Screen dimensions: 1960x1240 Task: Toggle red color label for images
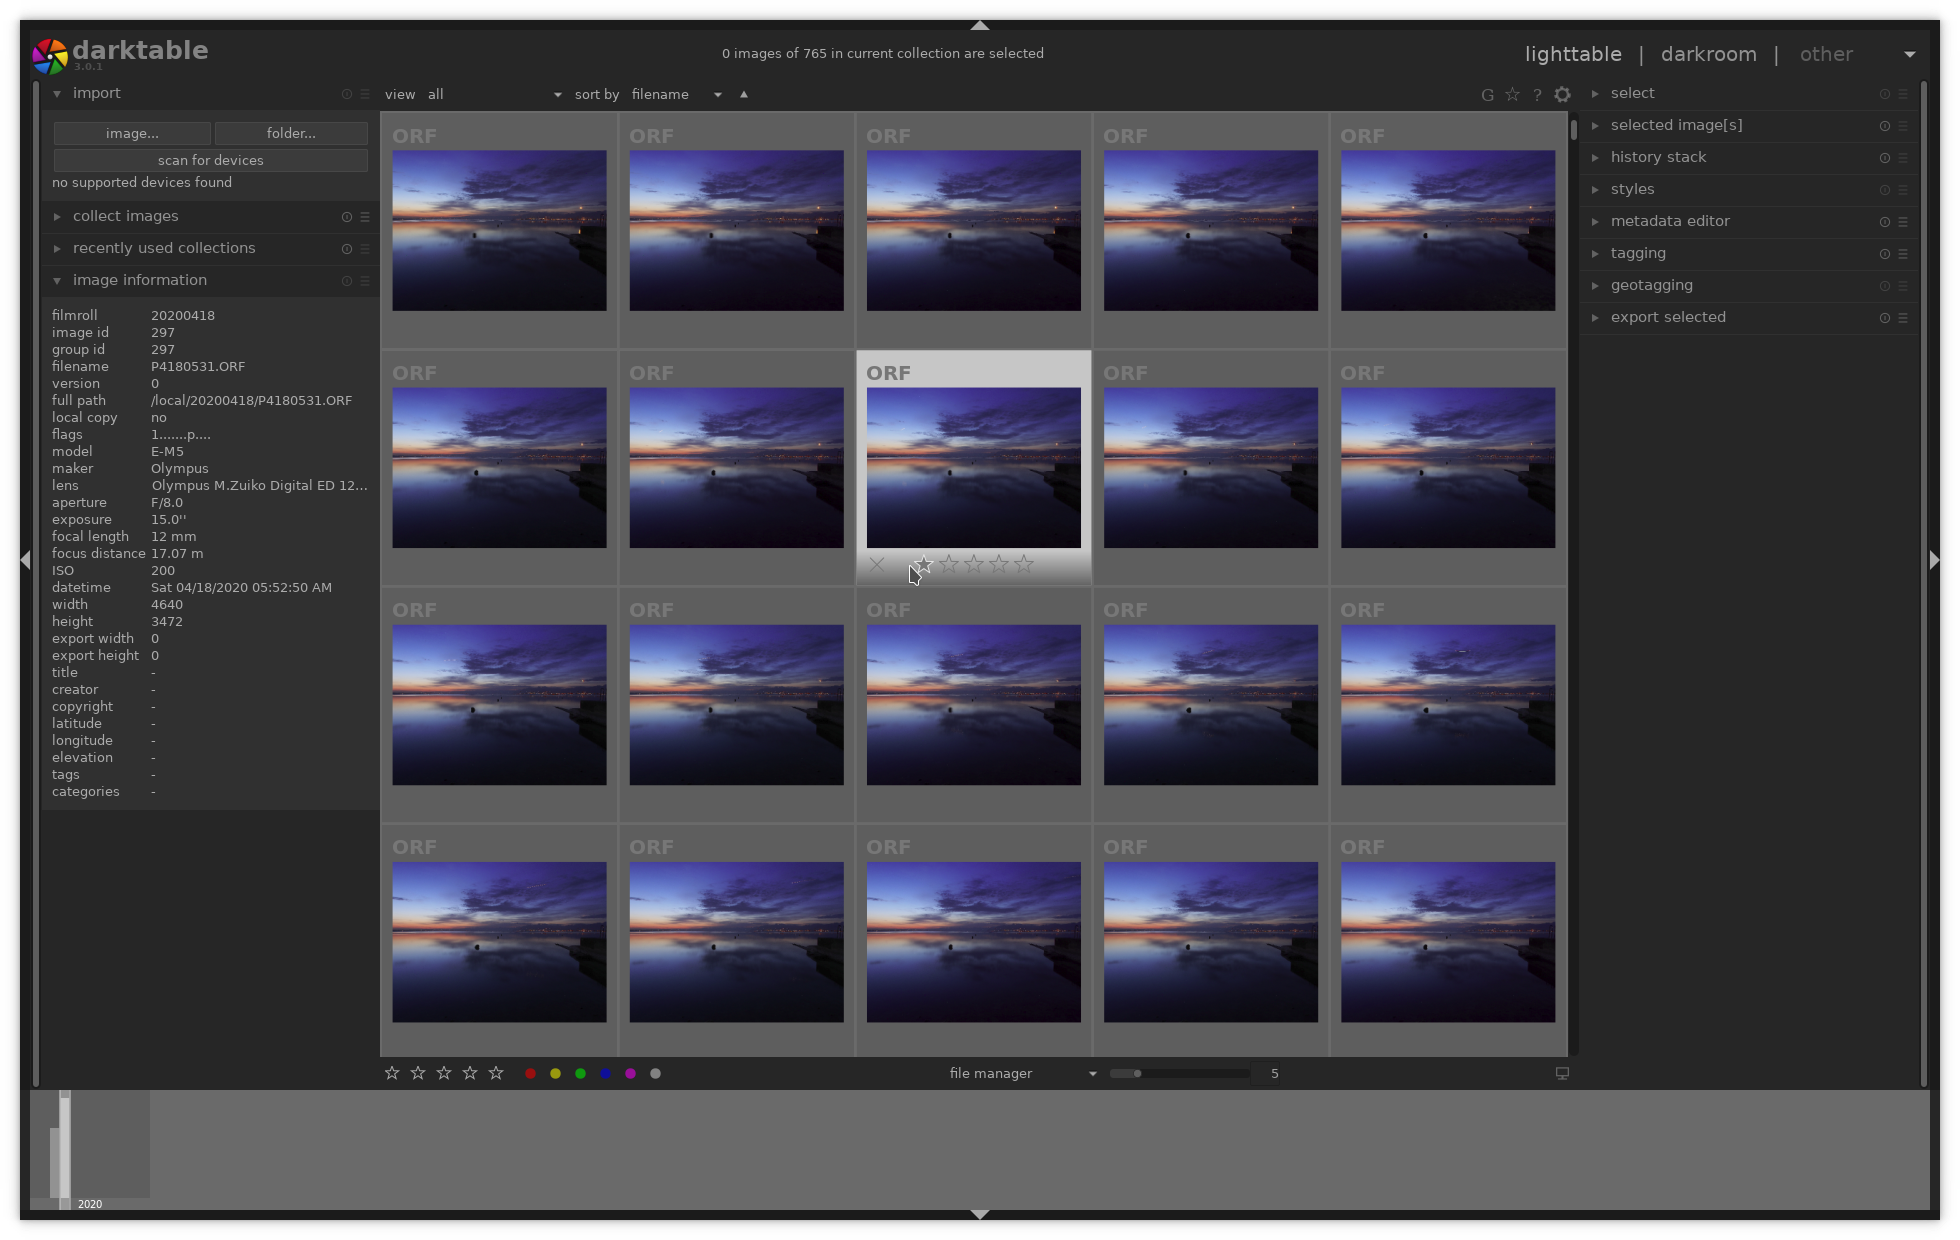tap(530, 1073)
